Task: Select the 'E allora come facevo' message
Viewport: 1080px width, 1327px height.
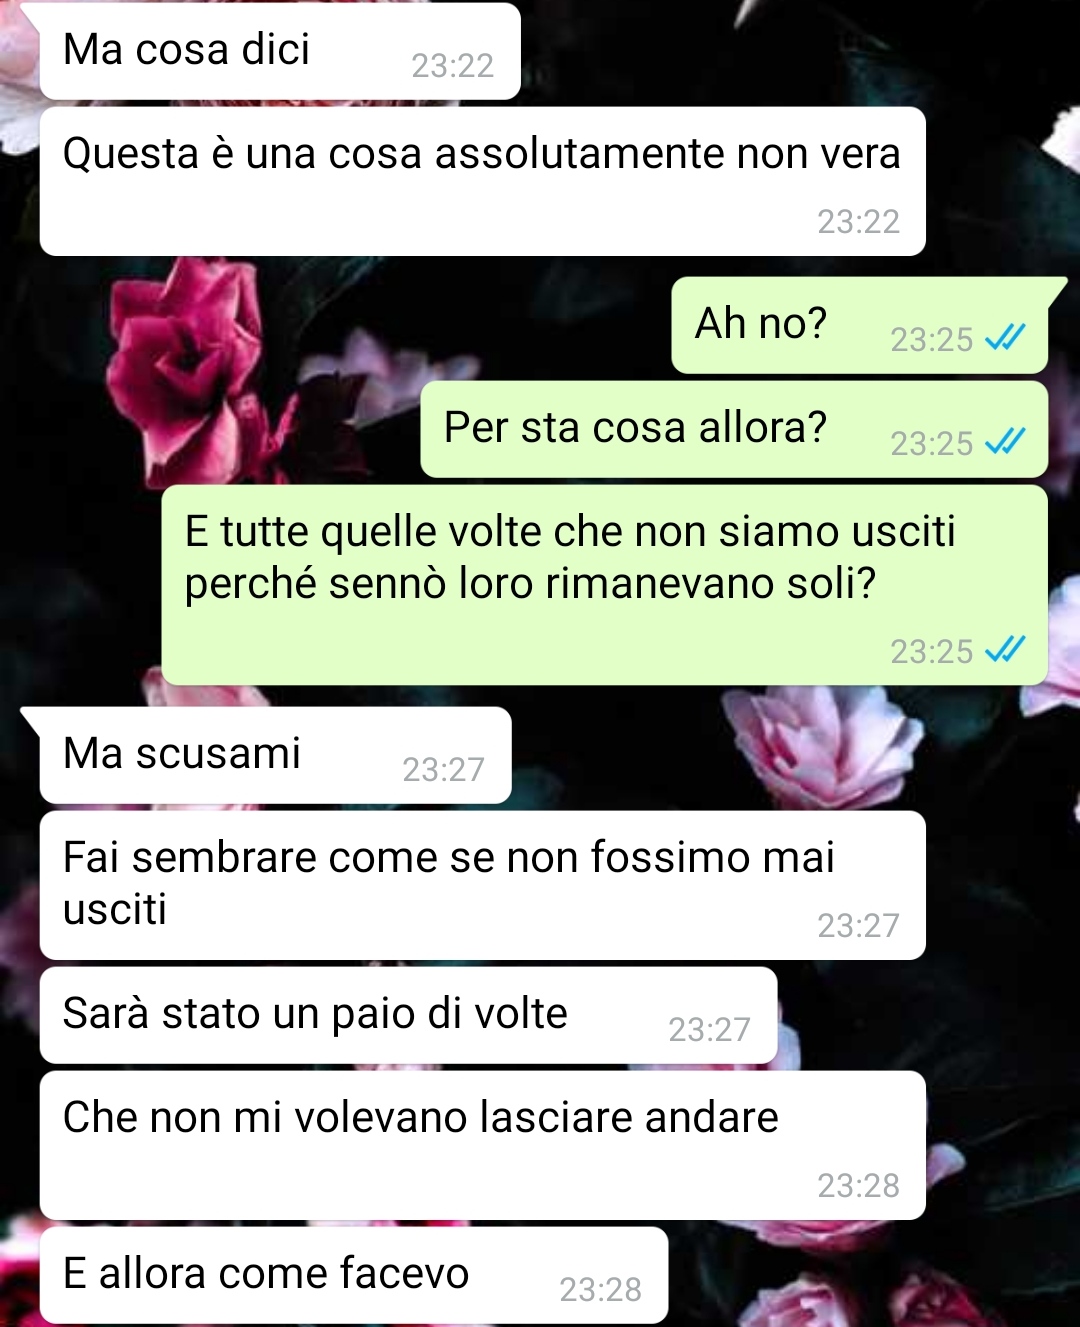Action: tap(354, 1275)
